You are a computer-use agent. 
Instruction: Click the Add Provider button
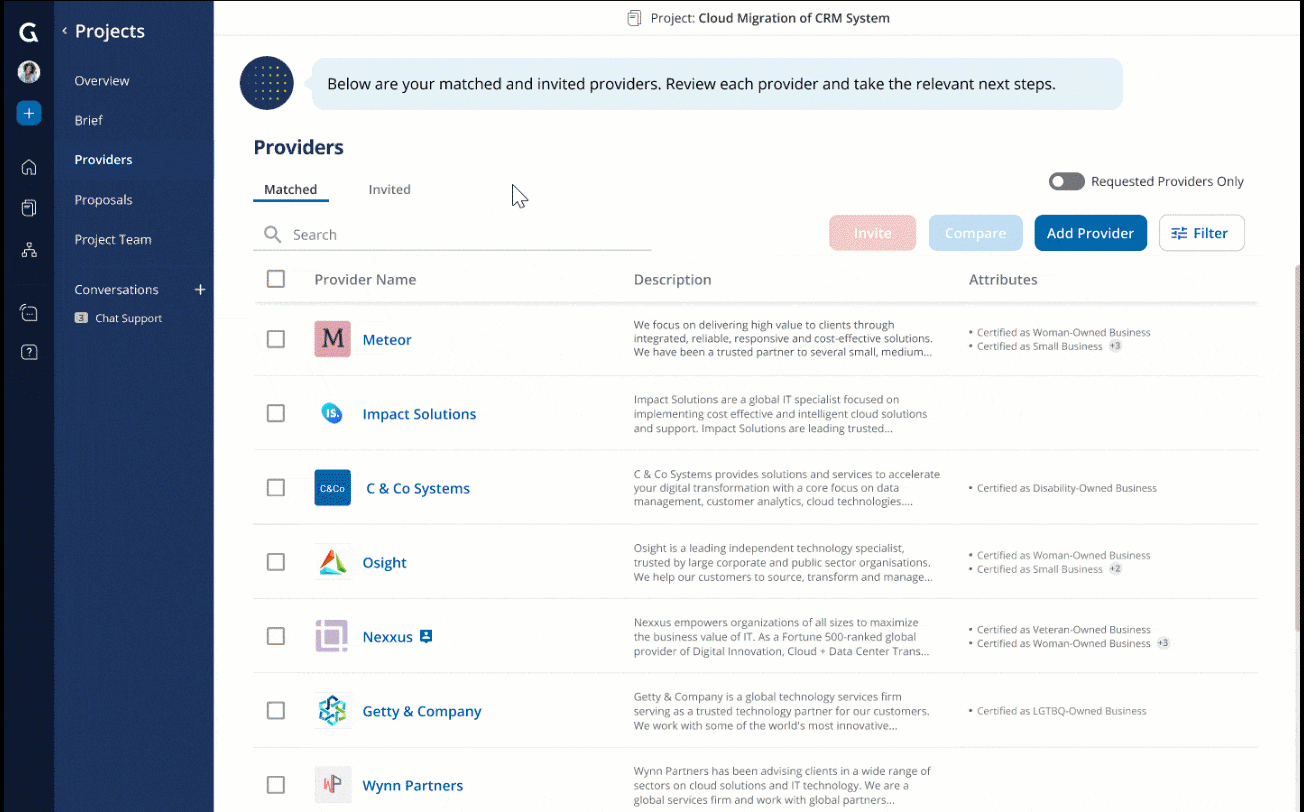pos(1090,232)
